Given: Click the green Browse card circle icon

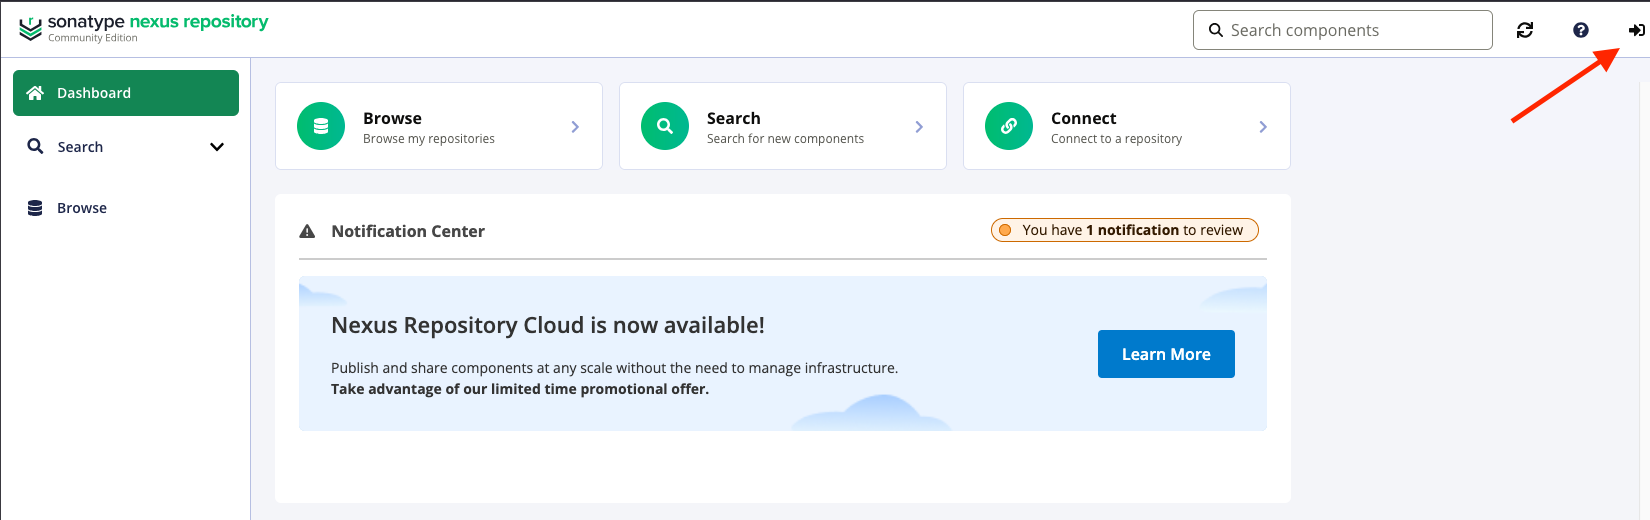Looking at the screenshot, I should point(321,126).
